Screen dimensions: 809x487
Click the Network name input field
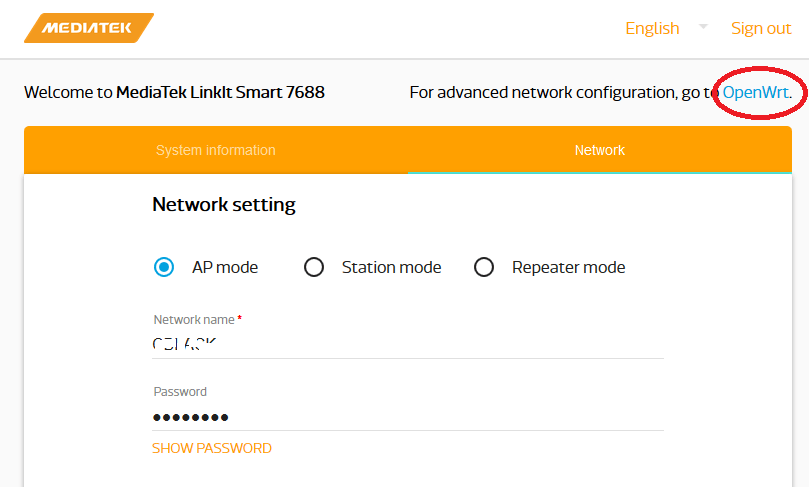click(x=407, y=344)
